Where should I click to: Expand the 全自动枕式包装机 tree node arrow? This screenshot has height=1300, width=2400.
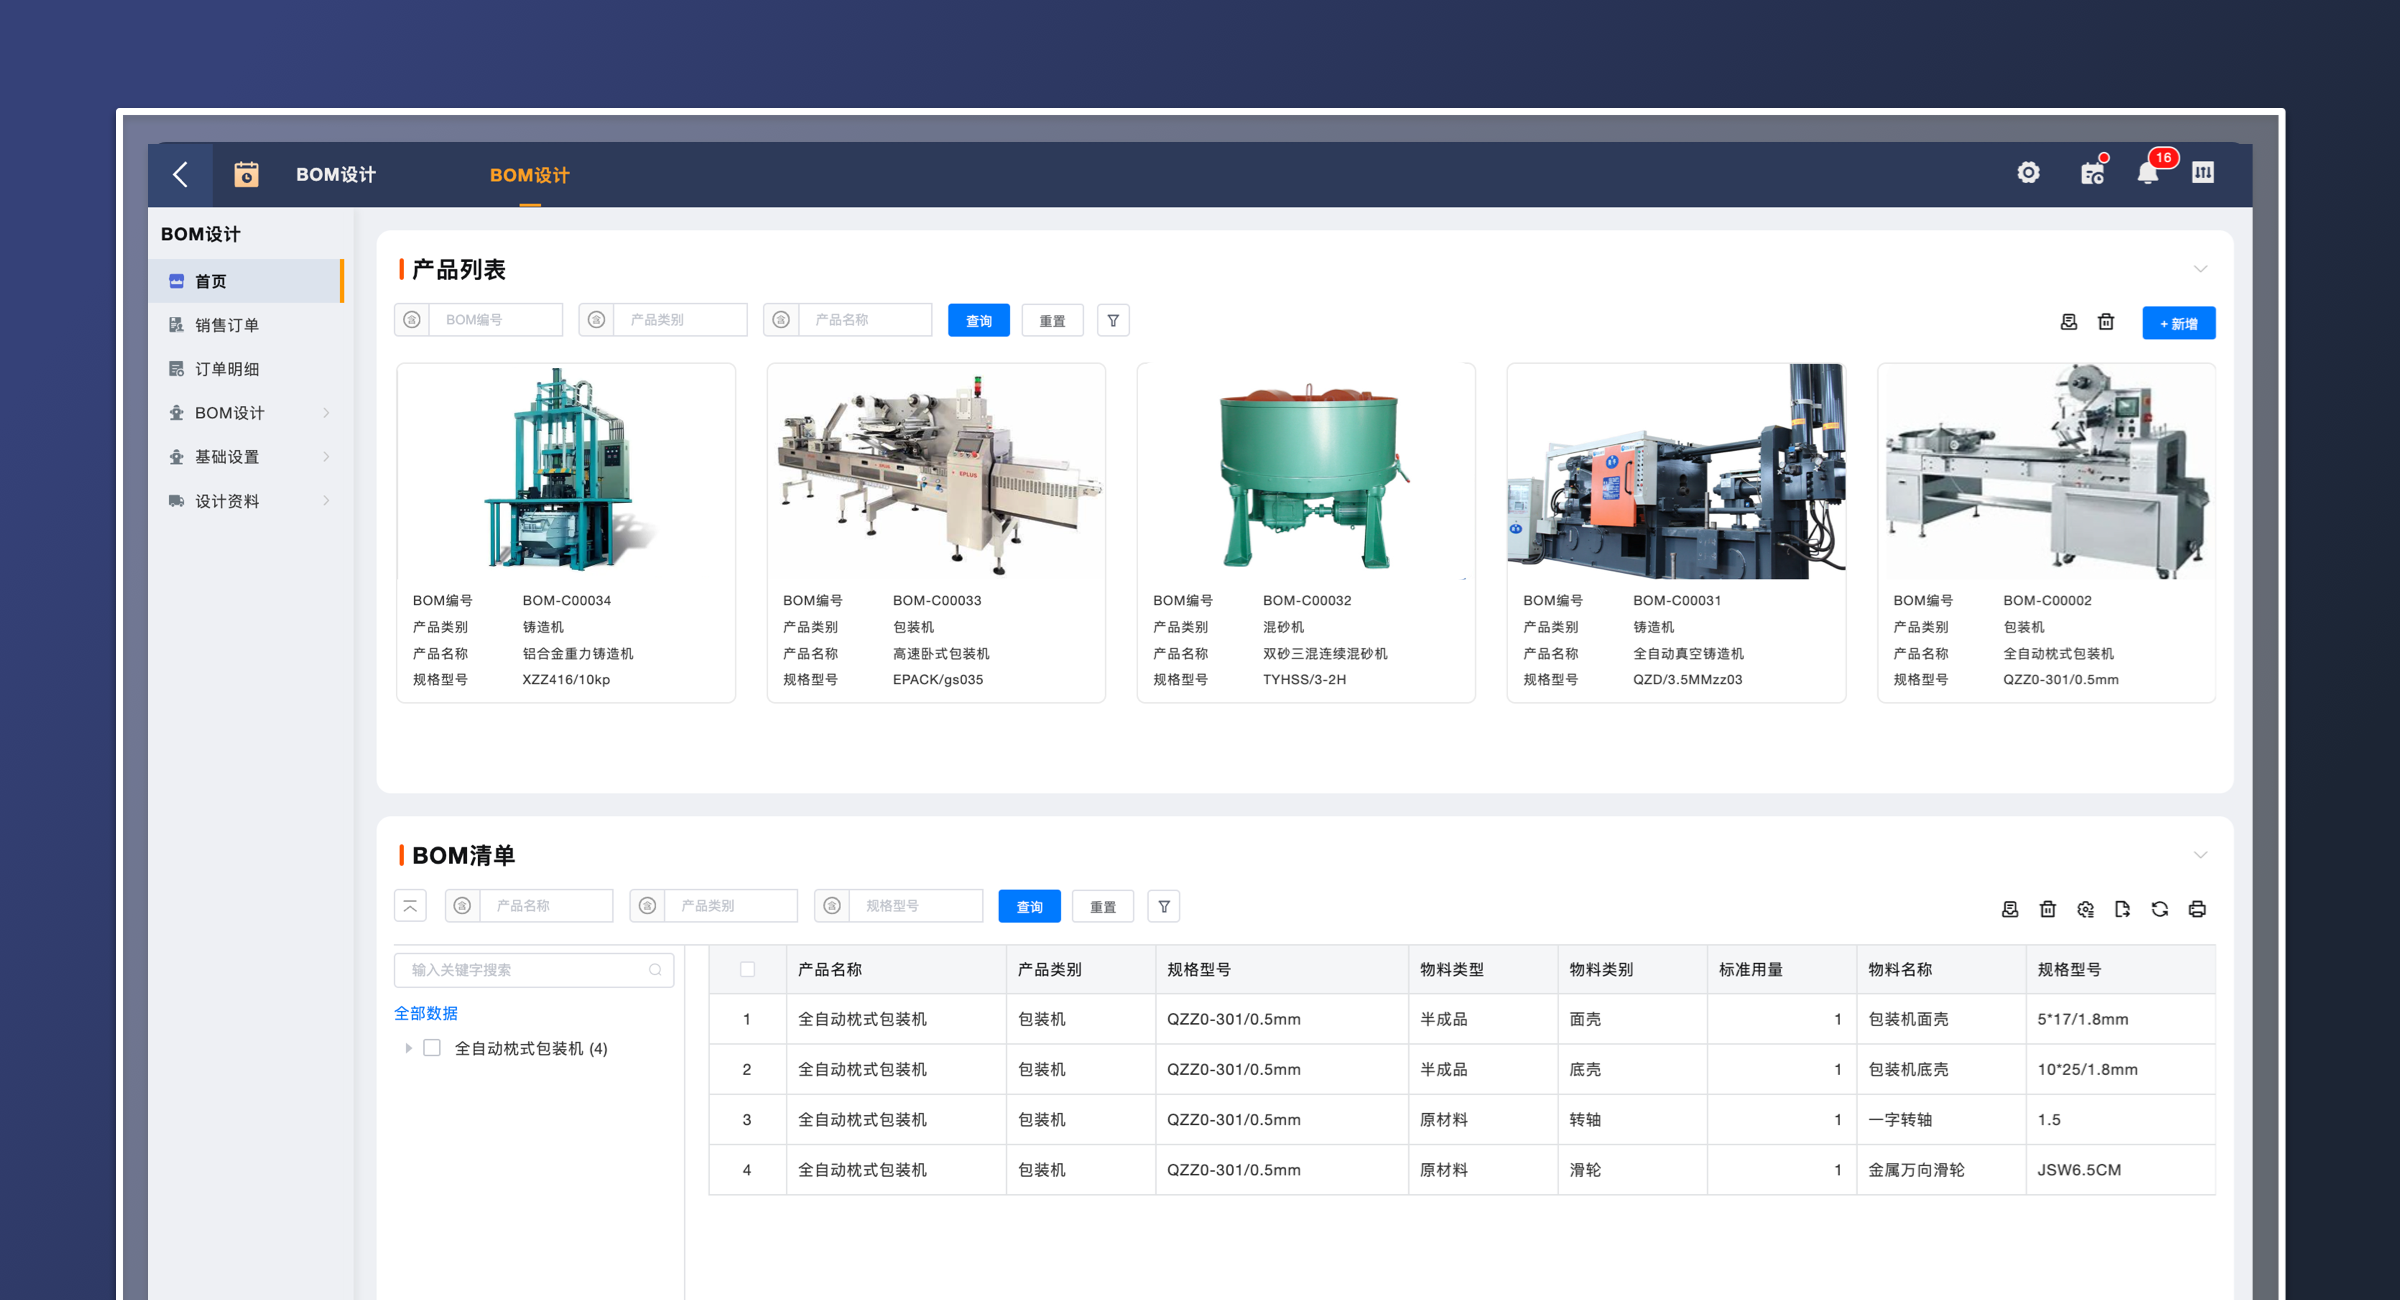point(408,1048)
